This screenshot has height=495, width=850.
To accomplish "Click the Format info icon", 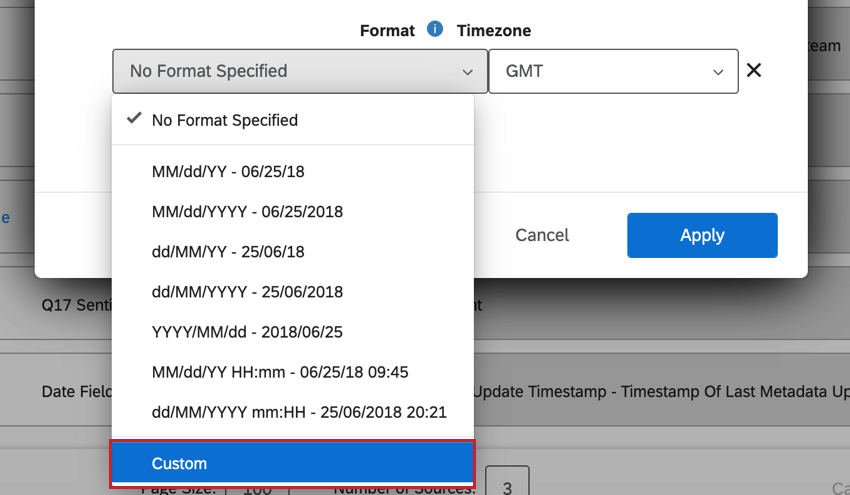I will pyautogui.click(x=435, y=30).
